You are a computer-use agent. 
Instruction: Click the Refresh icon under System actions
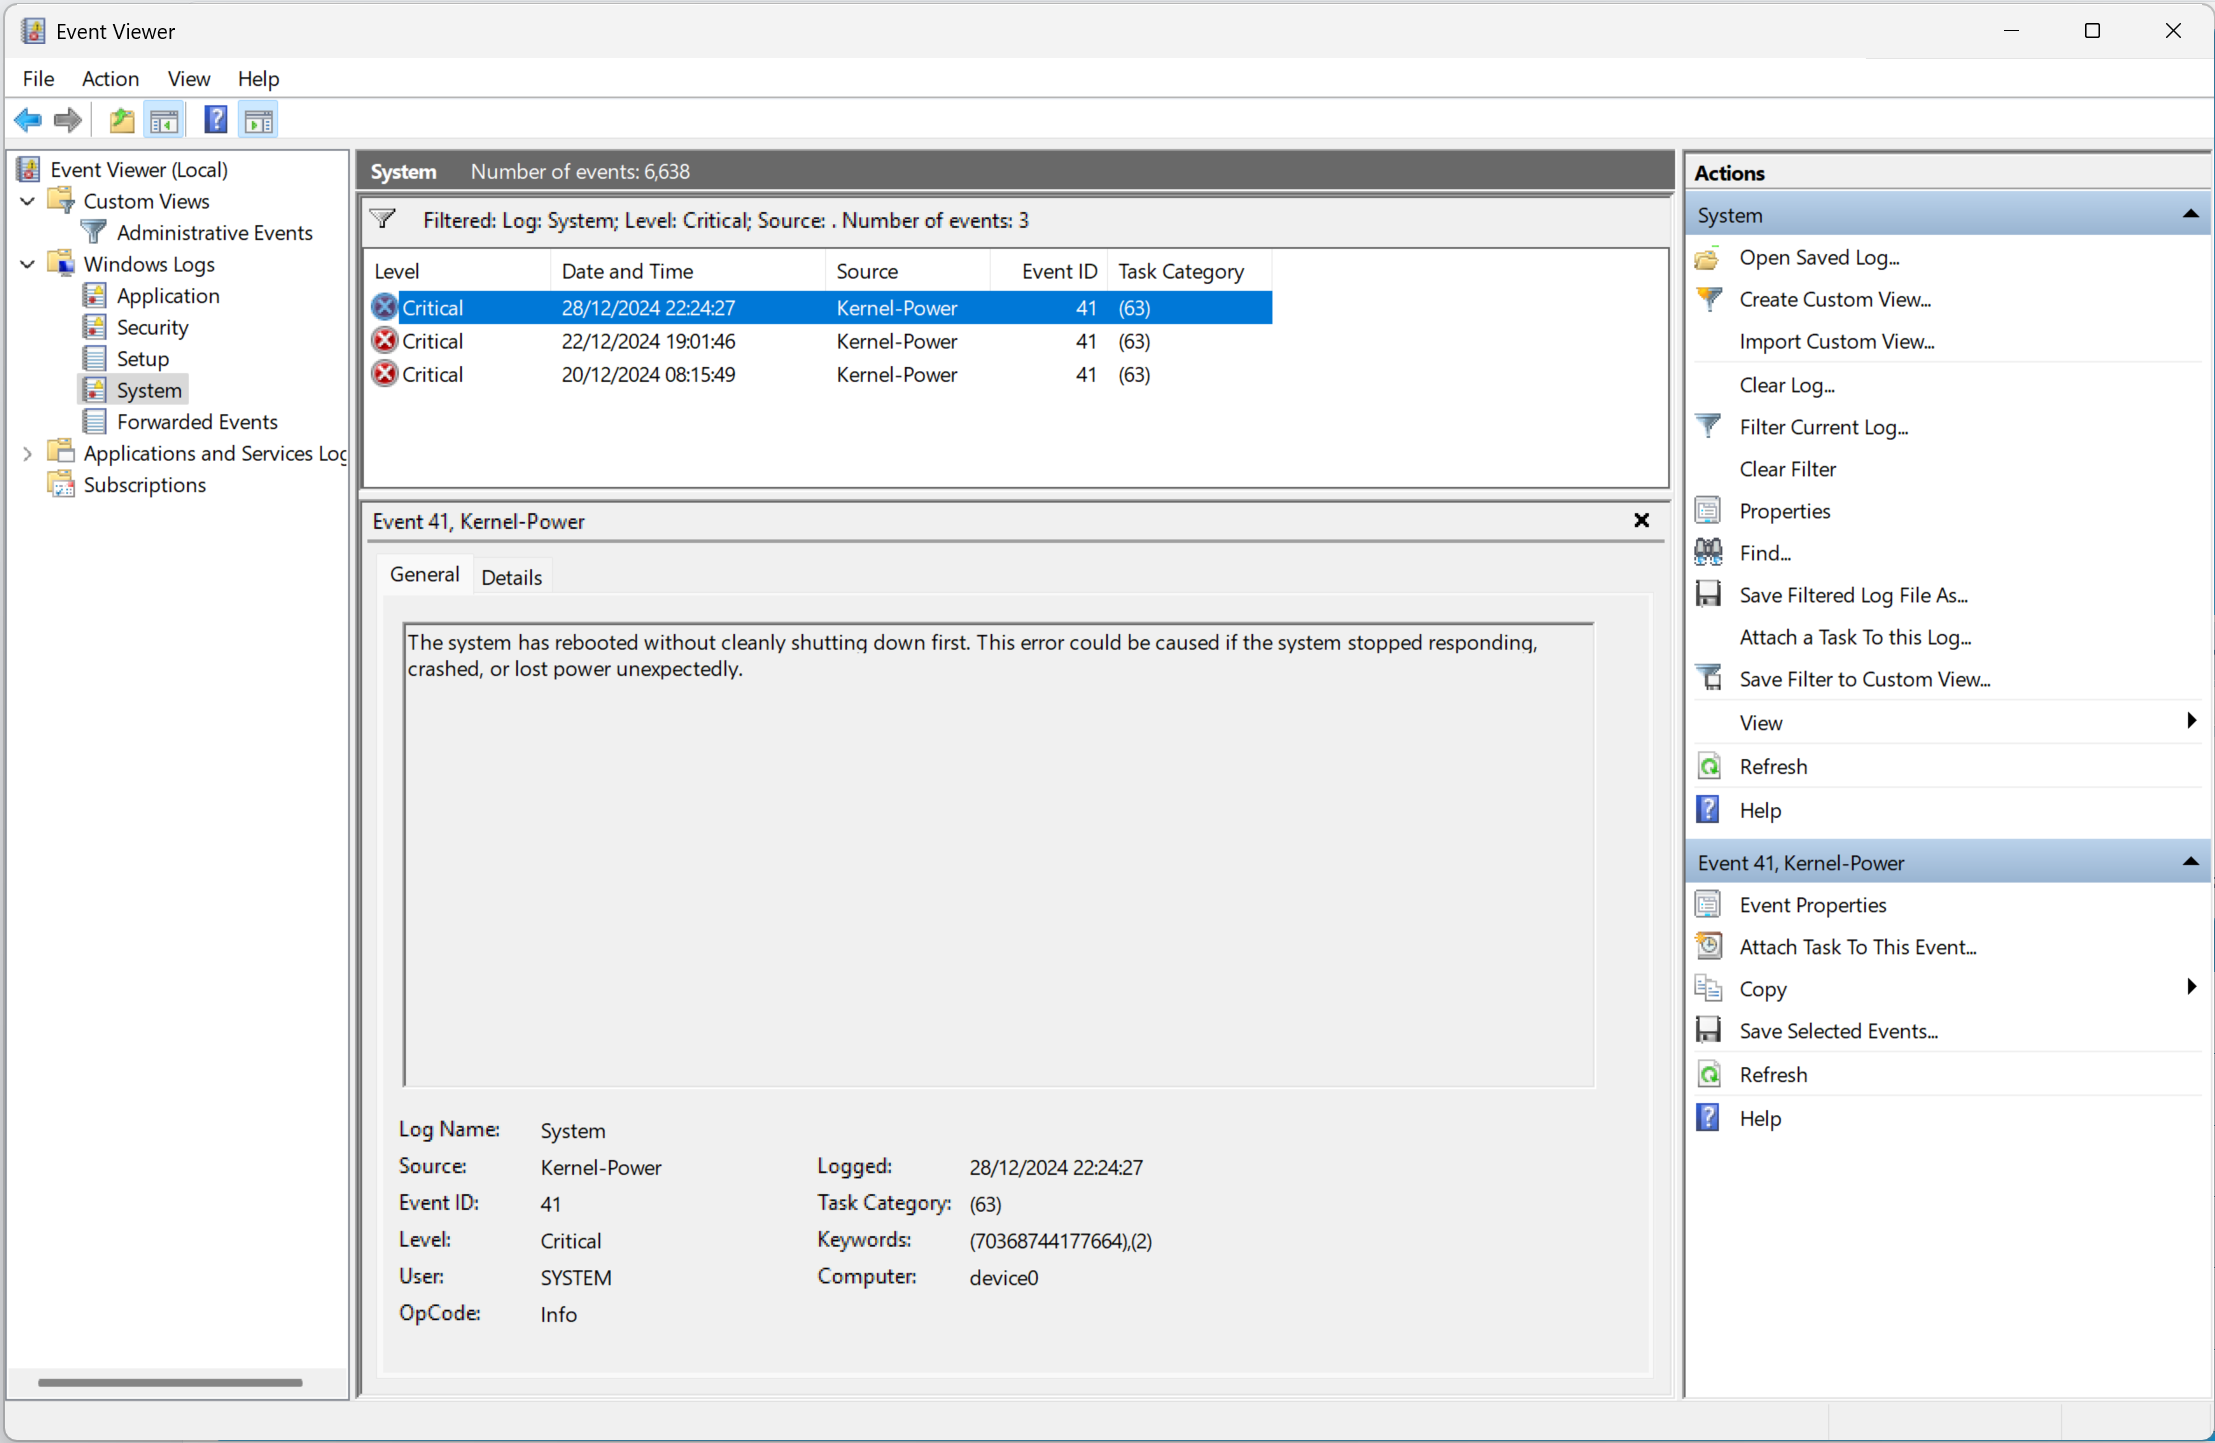tap(1709, 766)
